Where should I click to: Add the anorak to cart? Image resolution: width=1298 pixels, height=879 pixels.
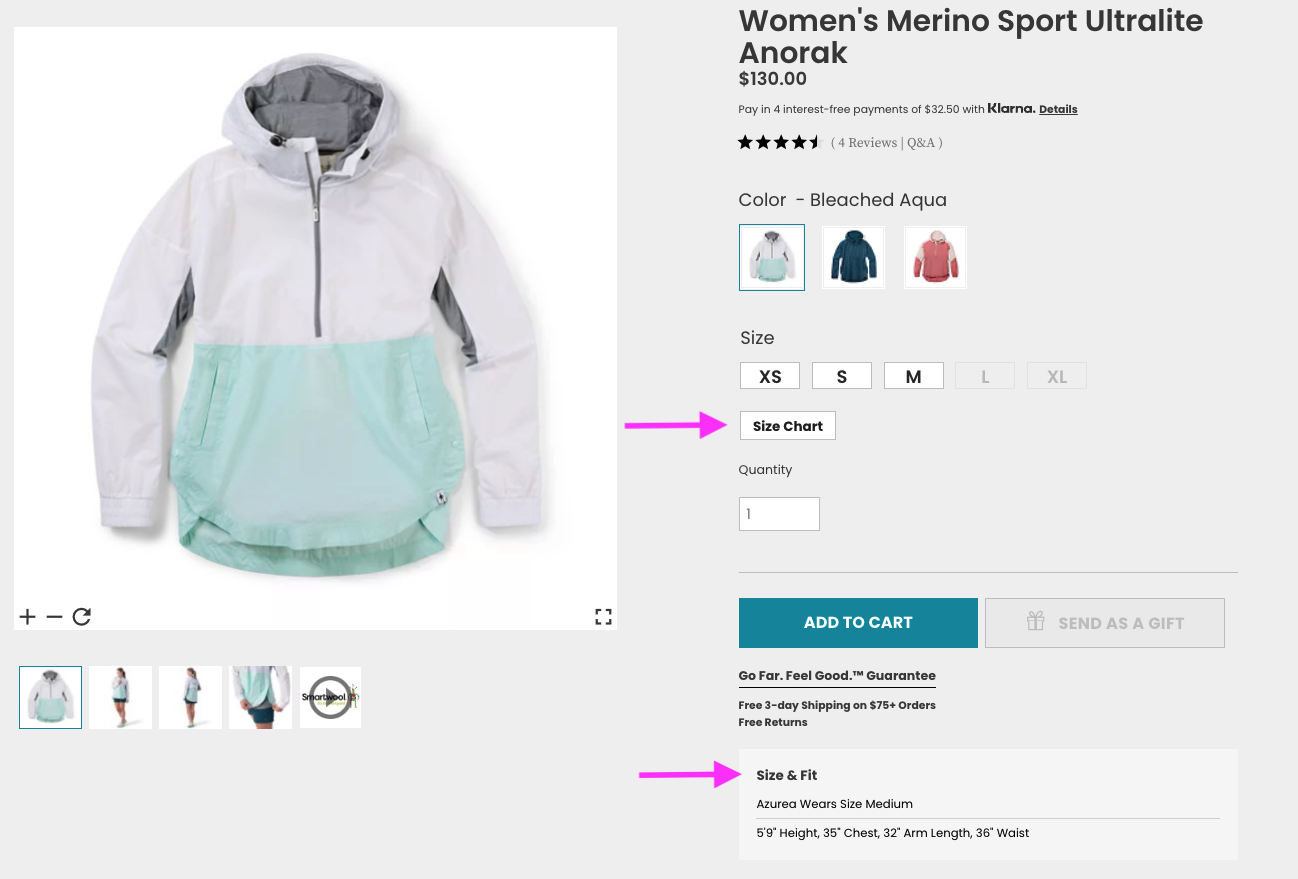pyautogui.click(x=858, y=623)
